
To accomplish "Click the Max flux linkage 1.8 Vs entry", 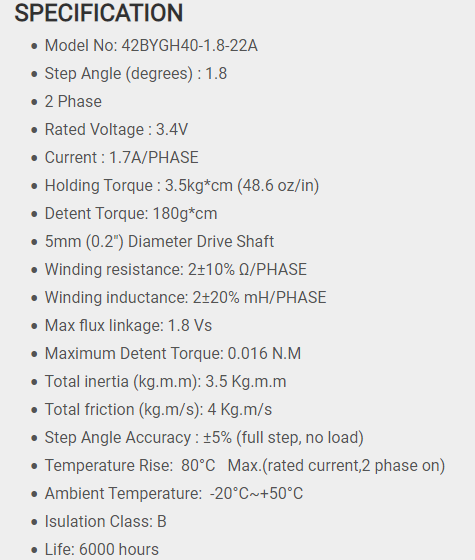I will [x=128, y=326].
